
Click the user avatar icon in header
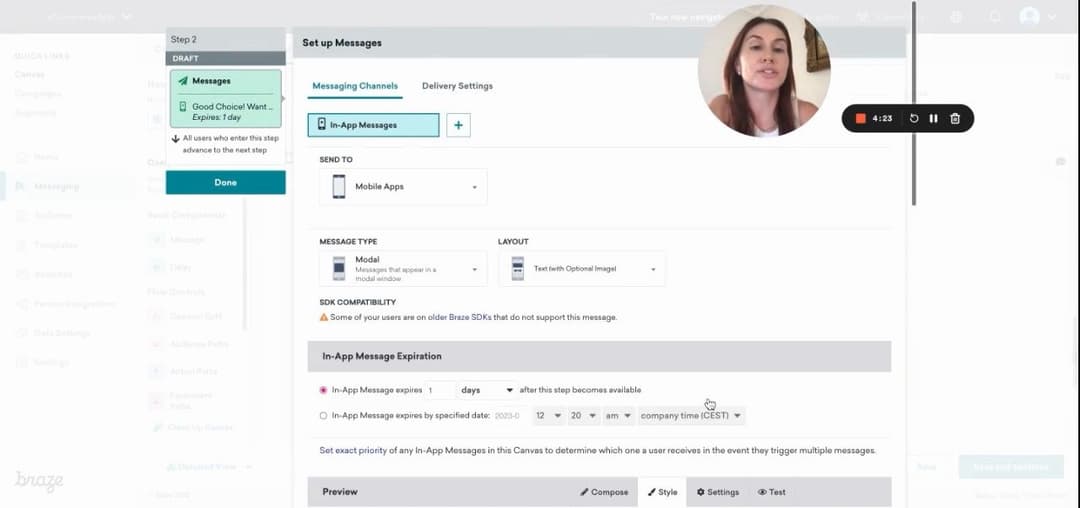(1029, 17)
